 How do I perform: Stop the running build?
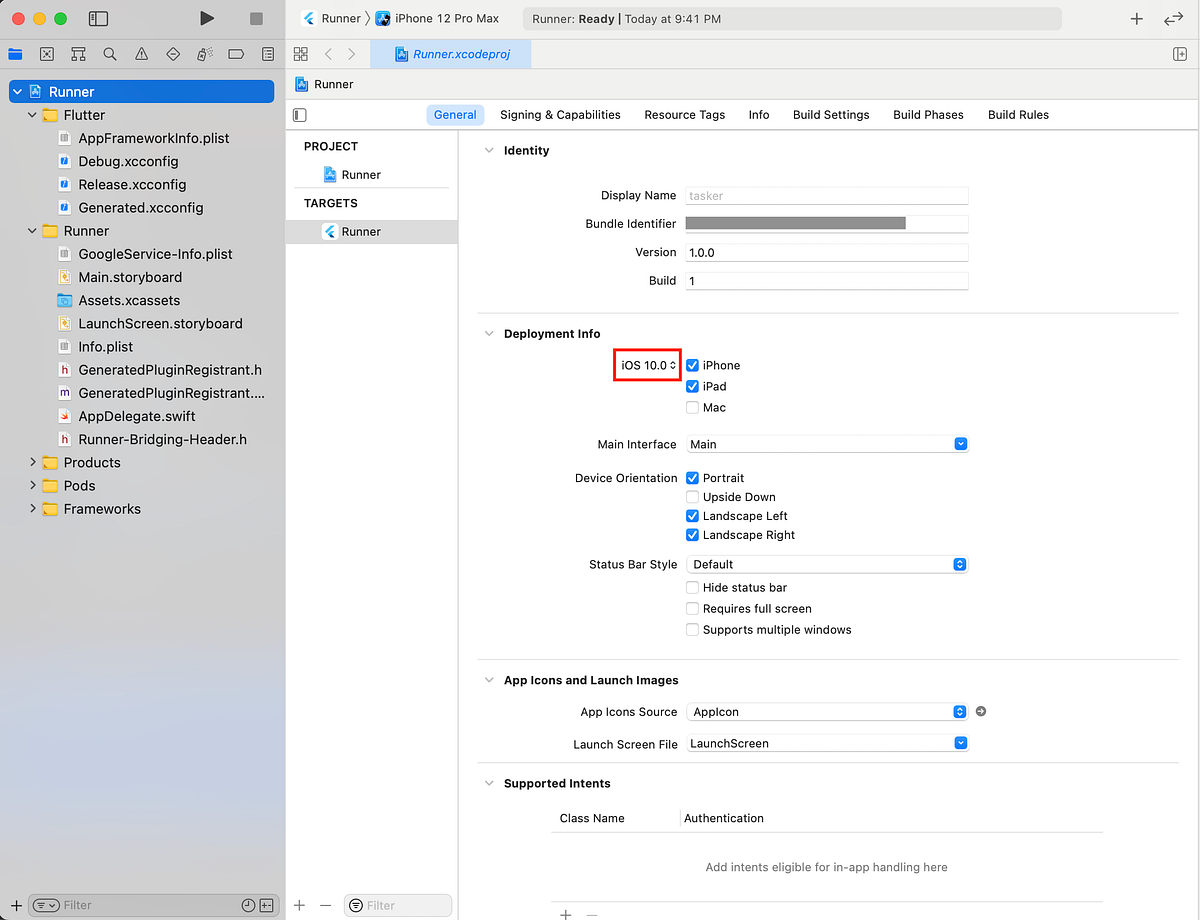(x=256, y=19)
